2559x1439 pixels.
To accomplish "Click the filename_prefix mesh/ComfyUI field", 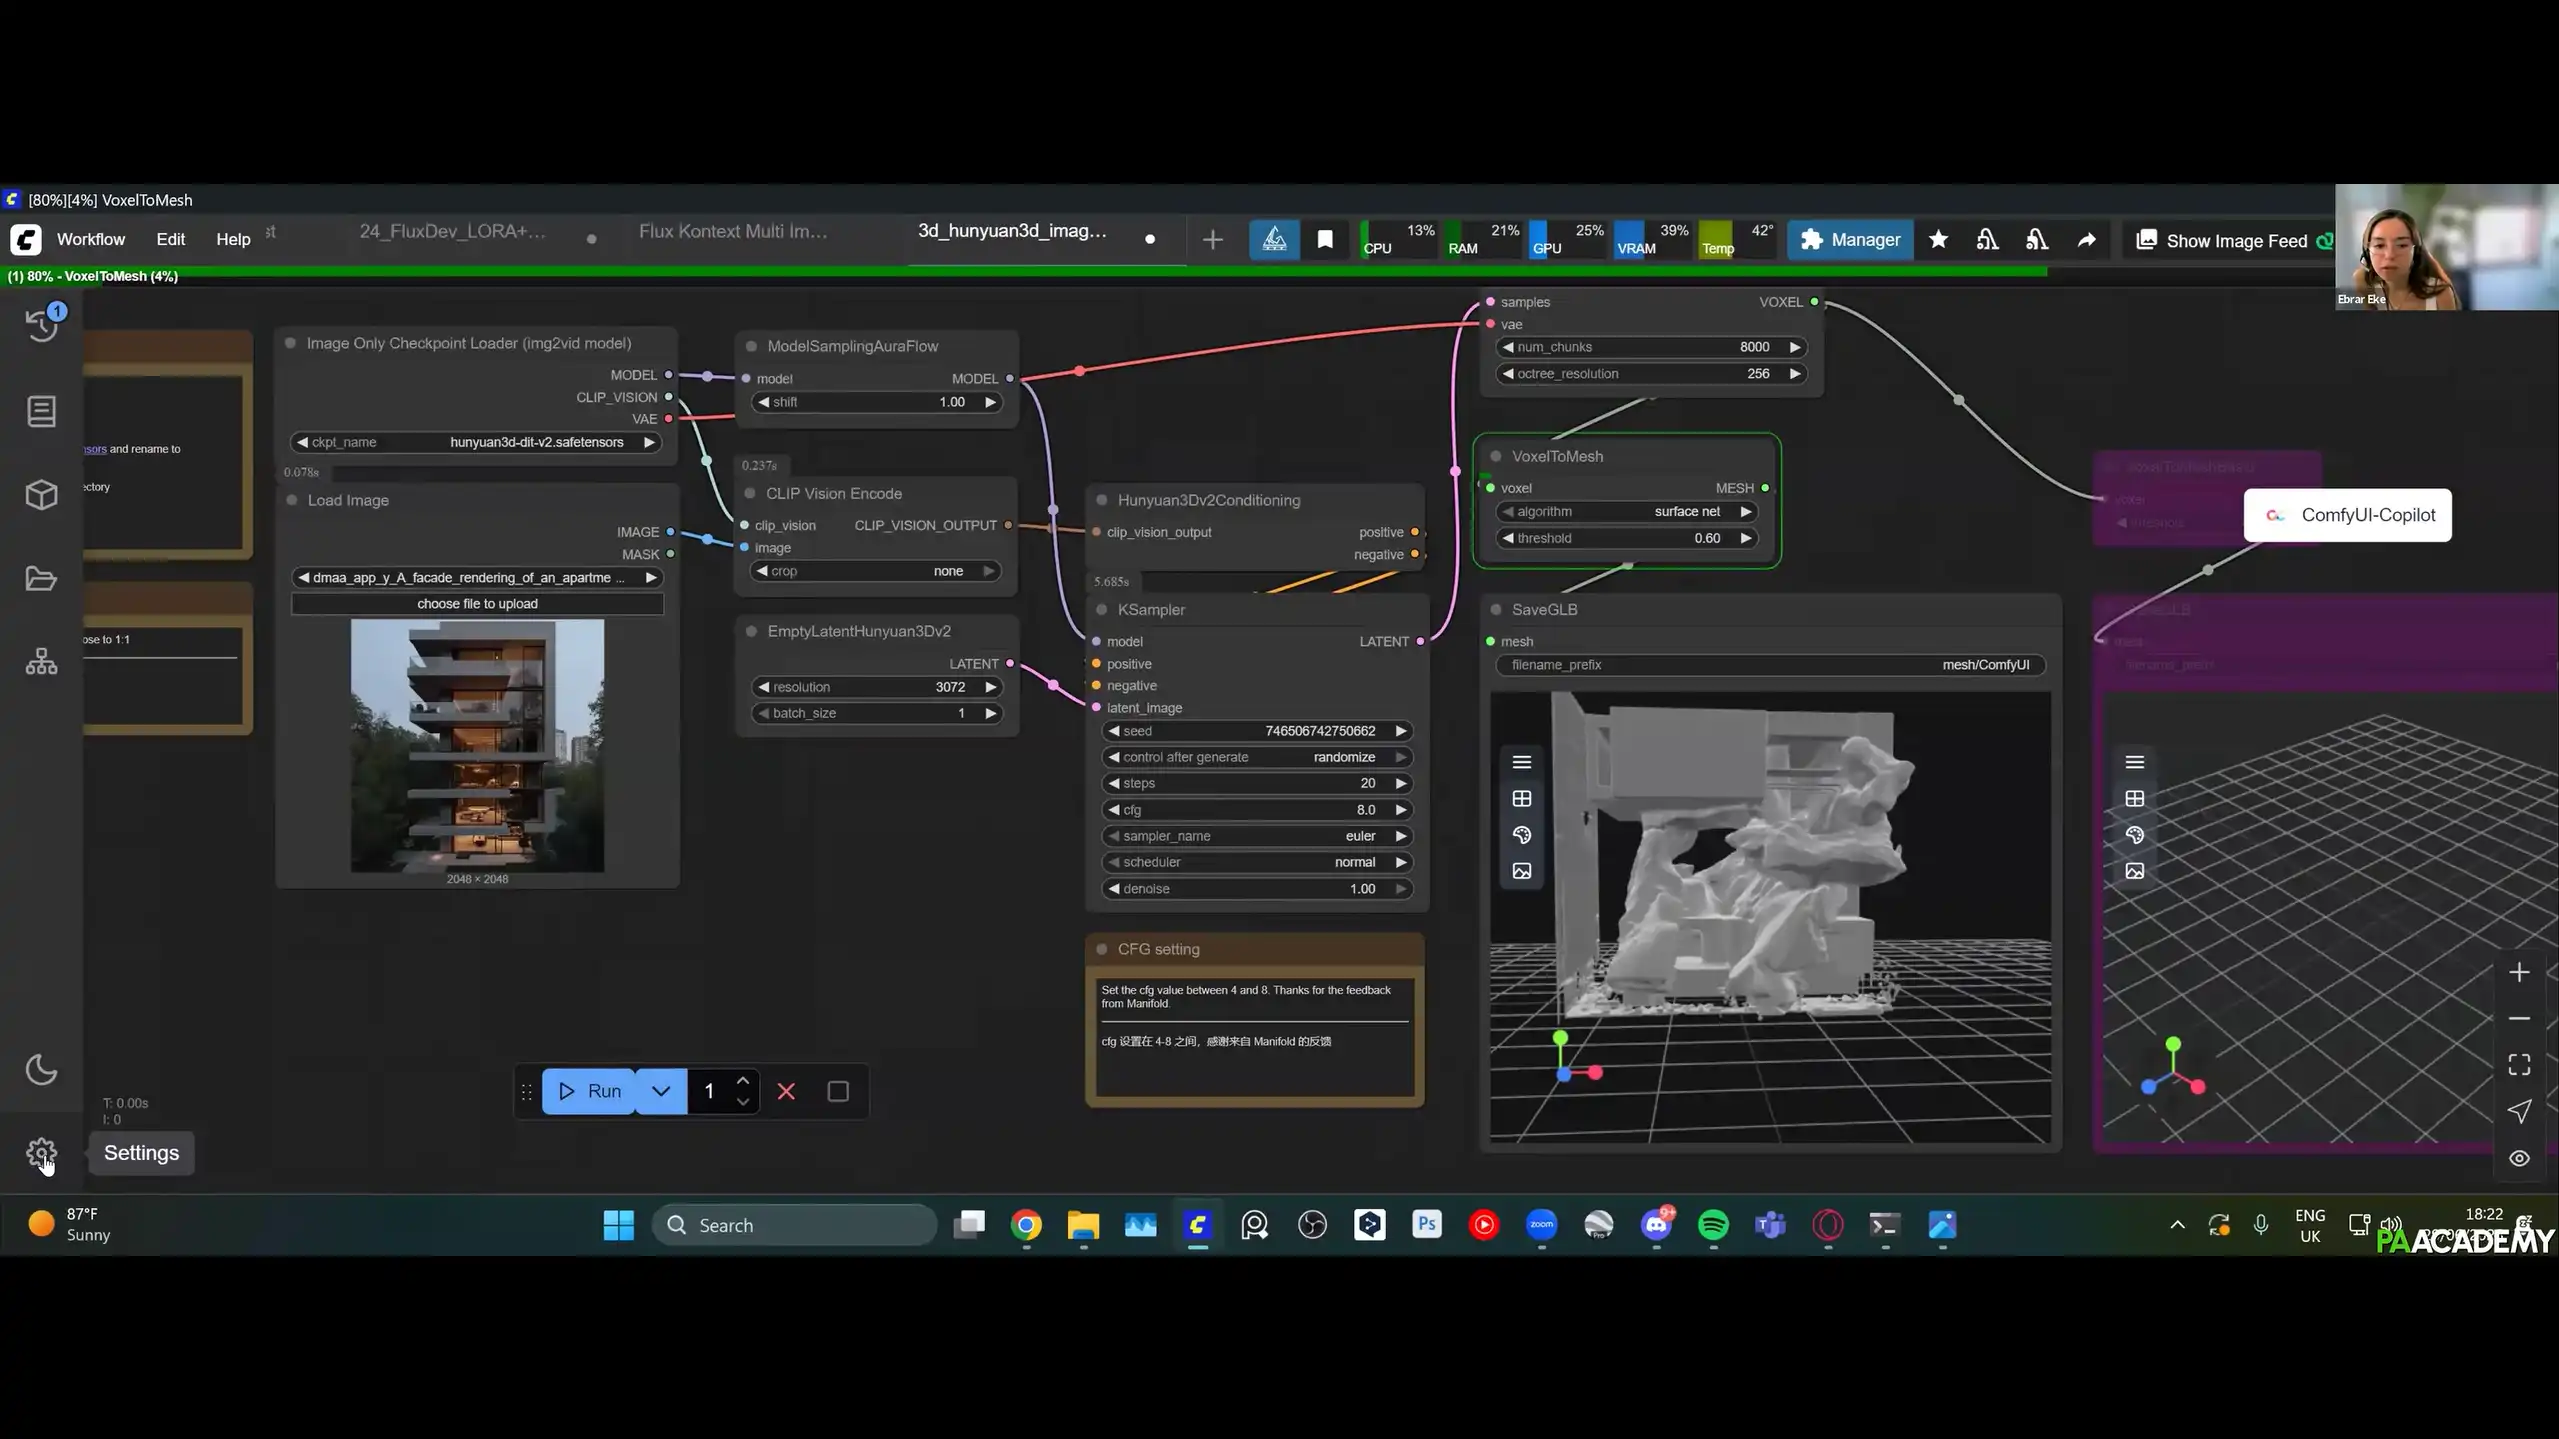I will click(x=1770, y=665).
